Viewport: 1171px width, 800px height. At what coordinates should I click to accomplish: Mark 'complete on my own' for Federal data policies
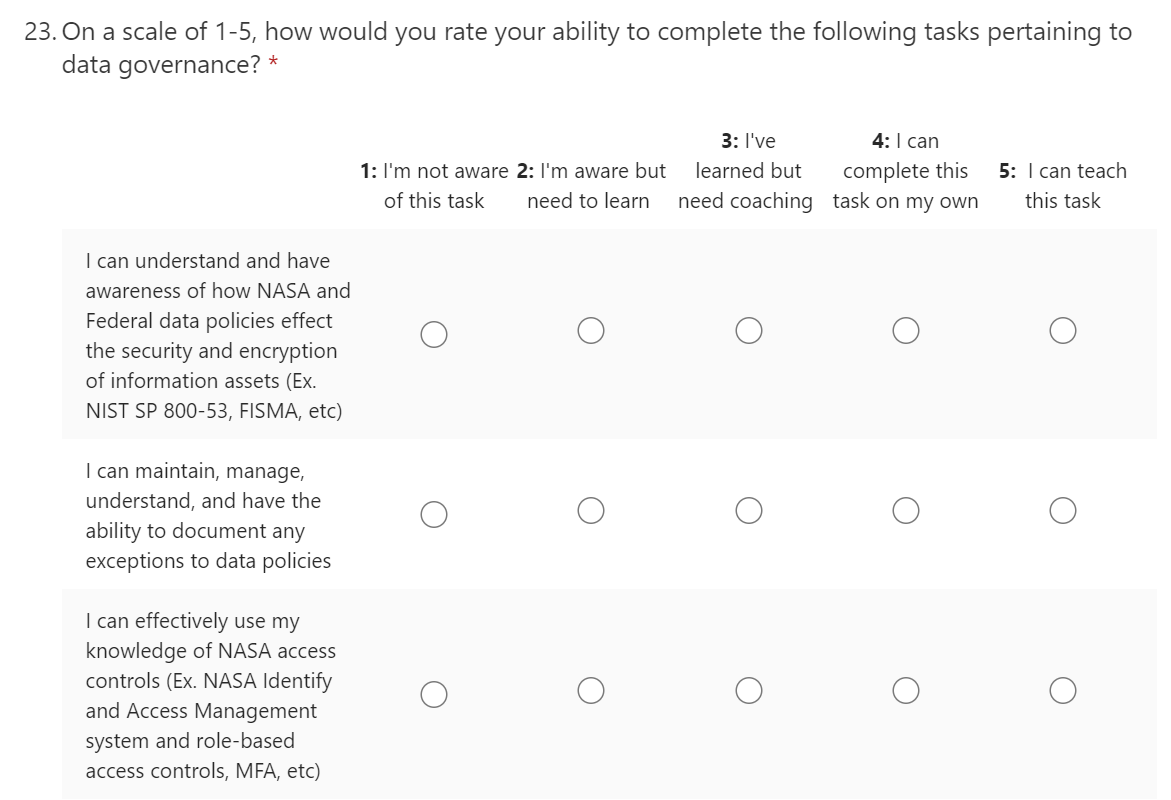[x=906, y=331]
